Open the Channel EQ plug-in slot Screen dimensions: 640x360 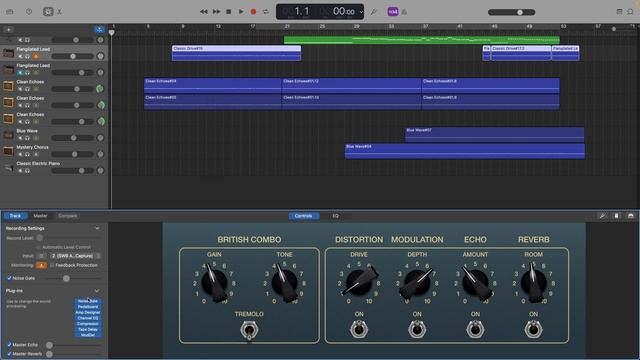88,318
